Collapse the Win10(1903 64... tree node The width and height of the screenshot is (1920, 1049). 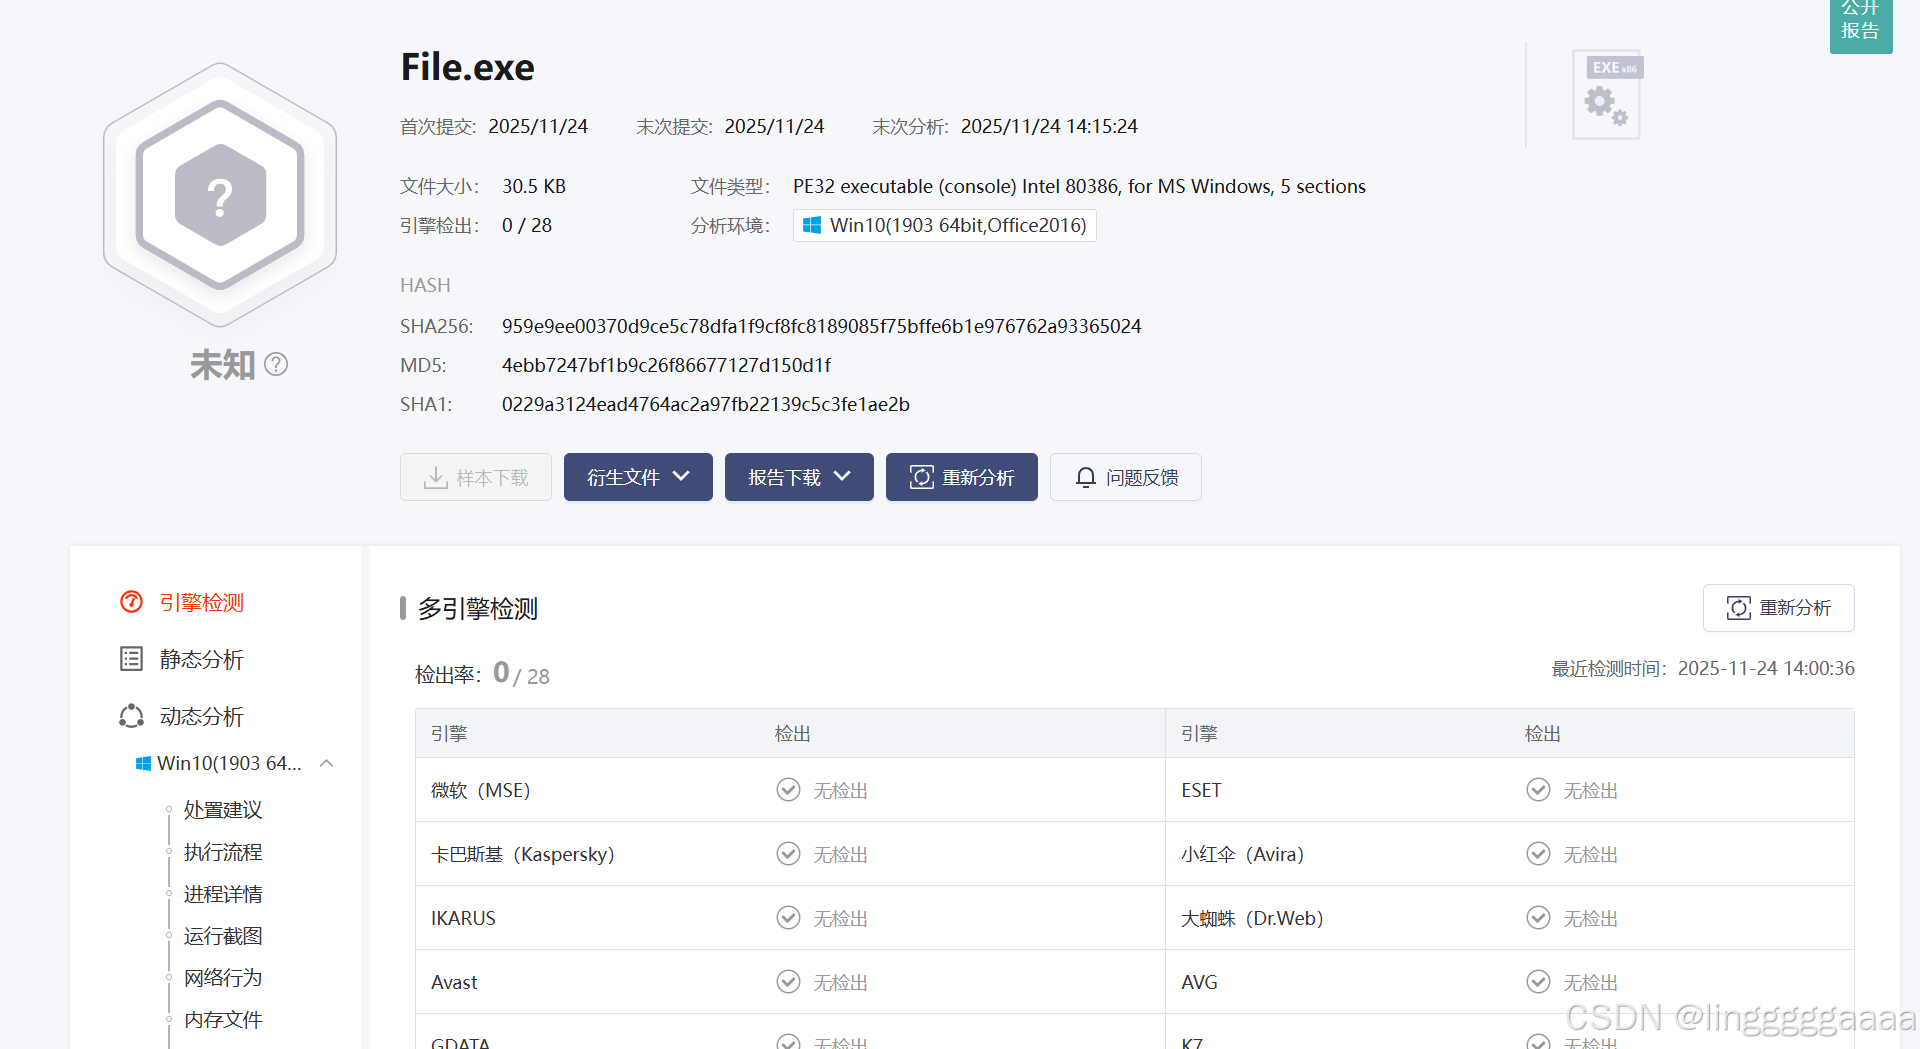point(326,763)
